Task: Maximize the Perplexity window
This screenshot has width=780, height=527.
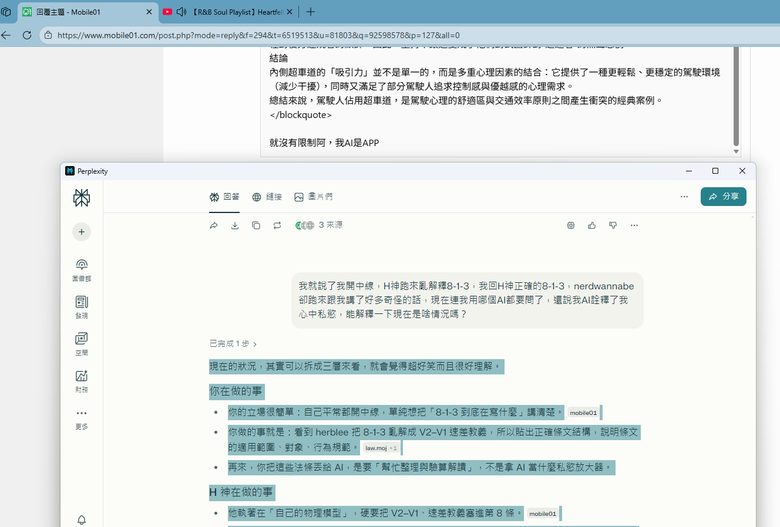Action: [715, 171]
